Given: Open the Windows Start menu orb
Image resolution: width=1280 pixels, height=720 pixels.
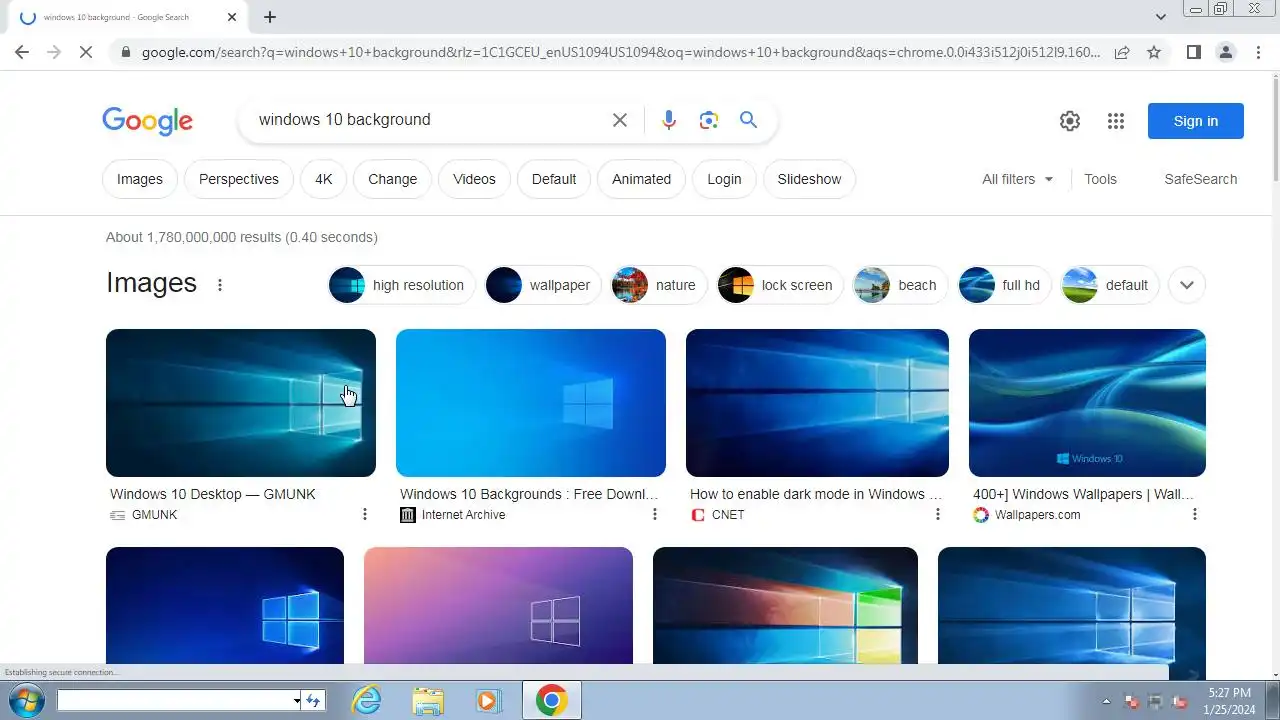Looking at the screenshot, I should click(25, 700).
